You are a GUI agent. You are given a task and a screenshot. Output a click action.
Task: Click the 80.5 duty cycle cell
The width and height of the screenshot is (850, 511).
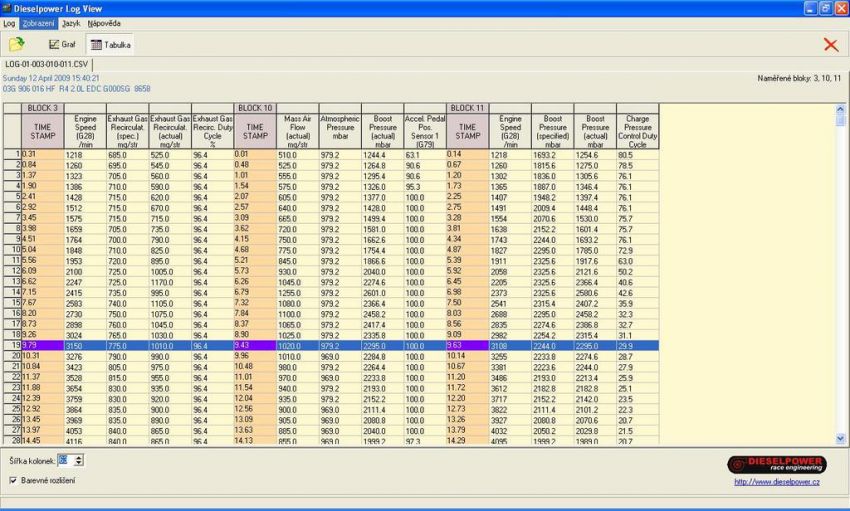coord(638,155)
